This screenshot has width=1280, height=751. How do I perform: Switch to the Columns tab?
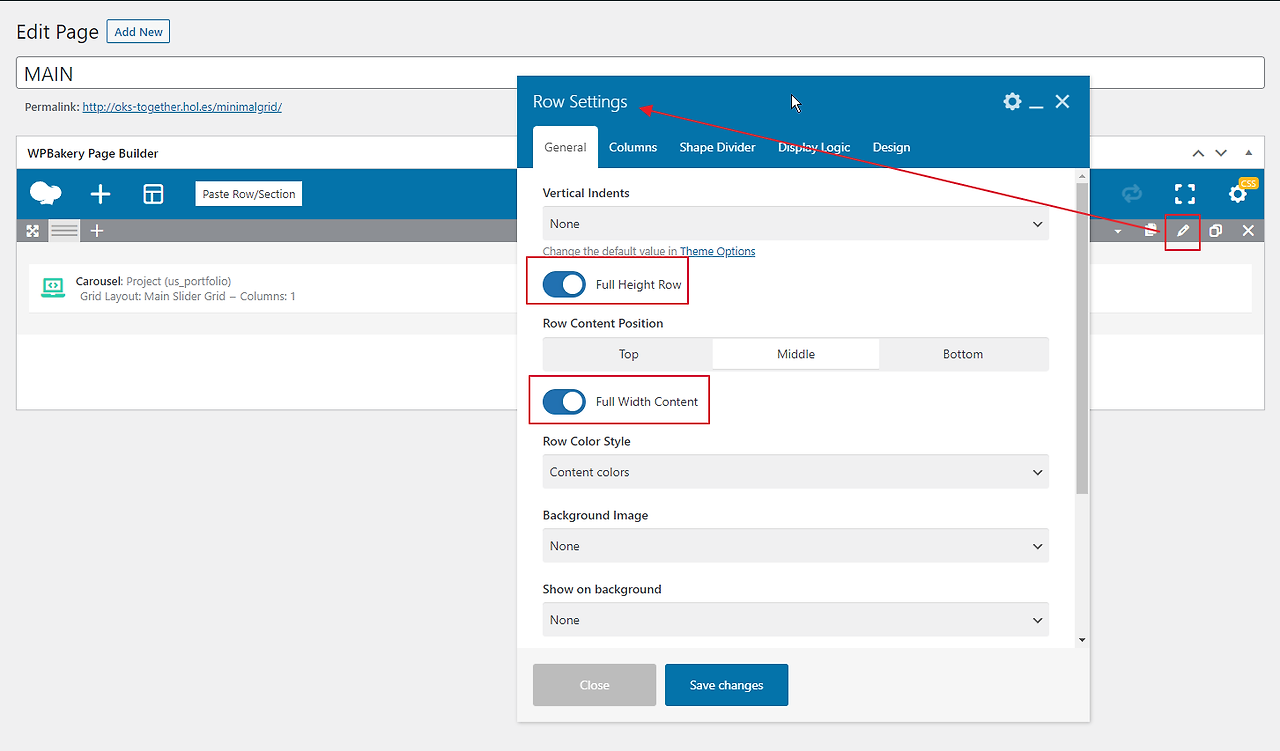(x=633, y=147)
